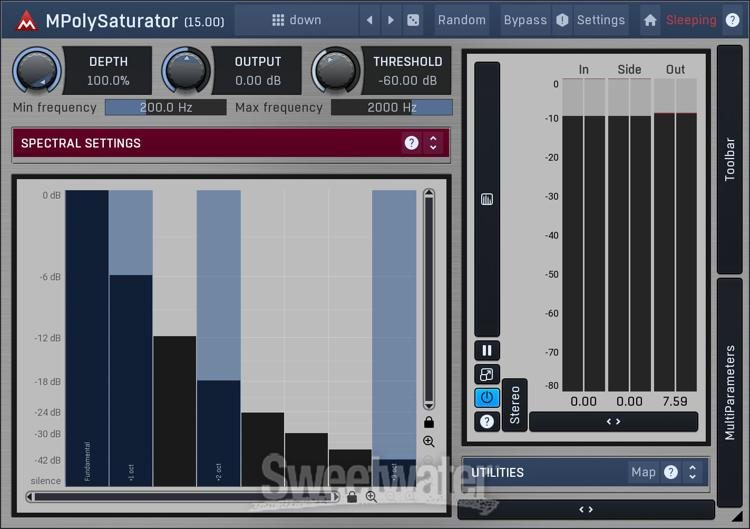Click the popup meters window icon
This screenshot has height=529, width=750.
[x=487, y=374]
